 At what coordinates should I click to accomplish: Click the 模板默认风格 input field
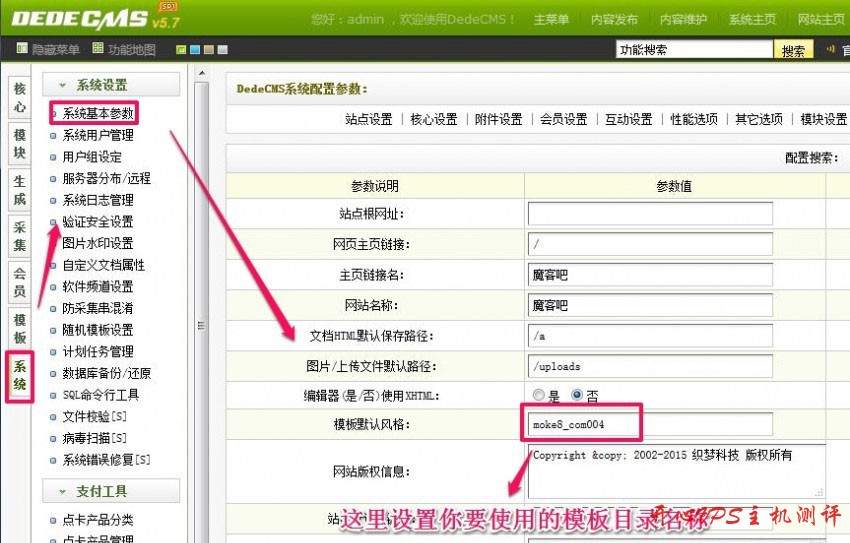[x=650, y=424]
